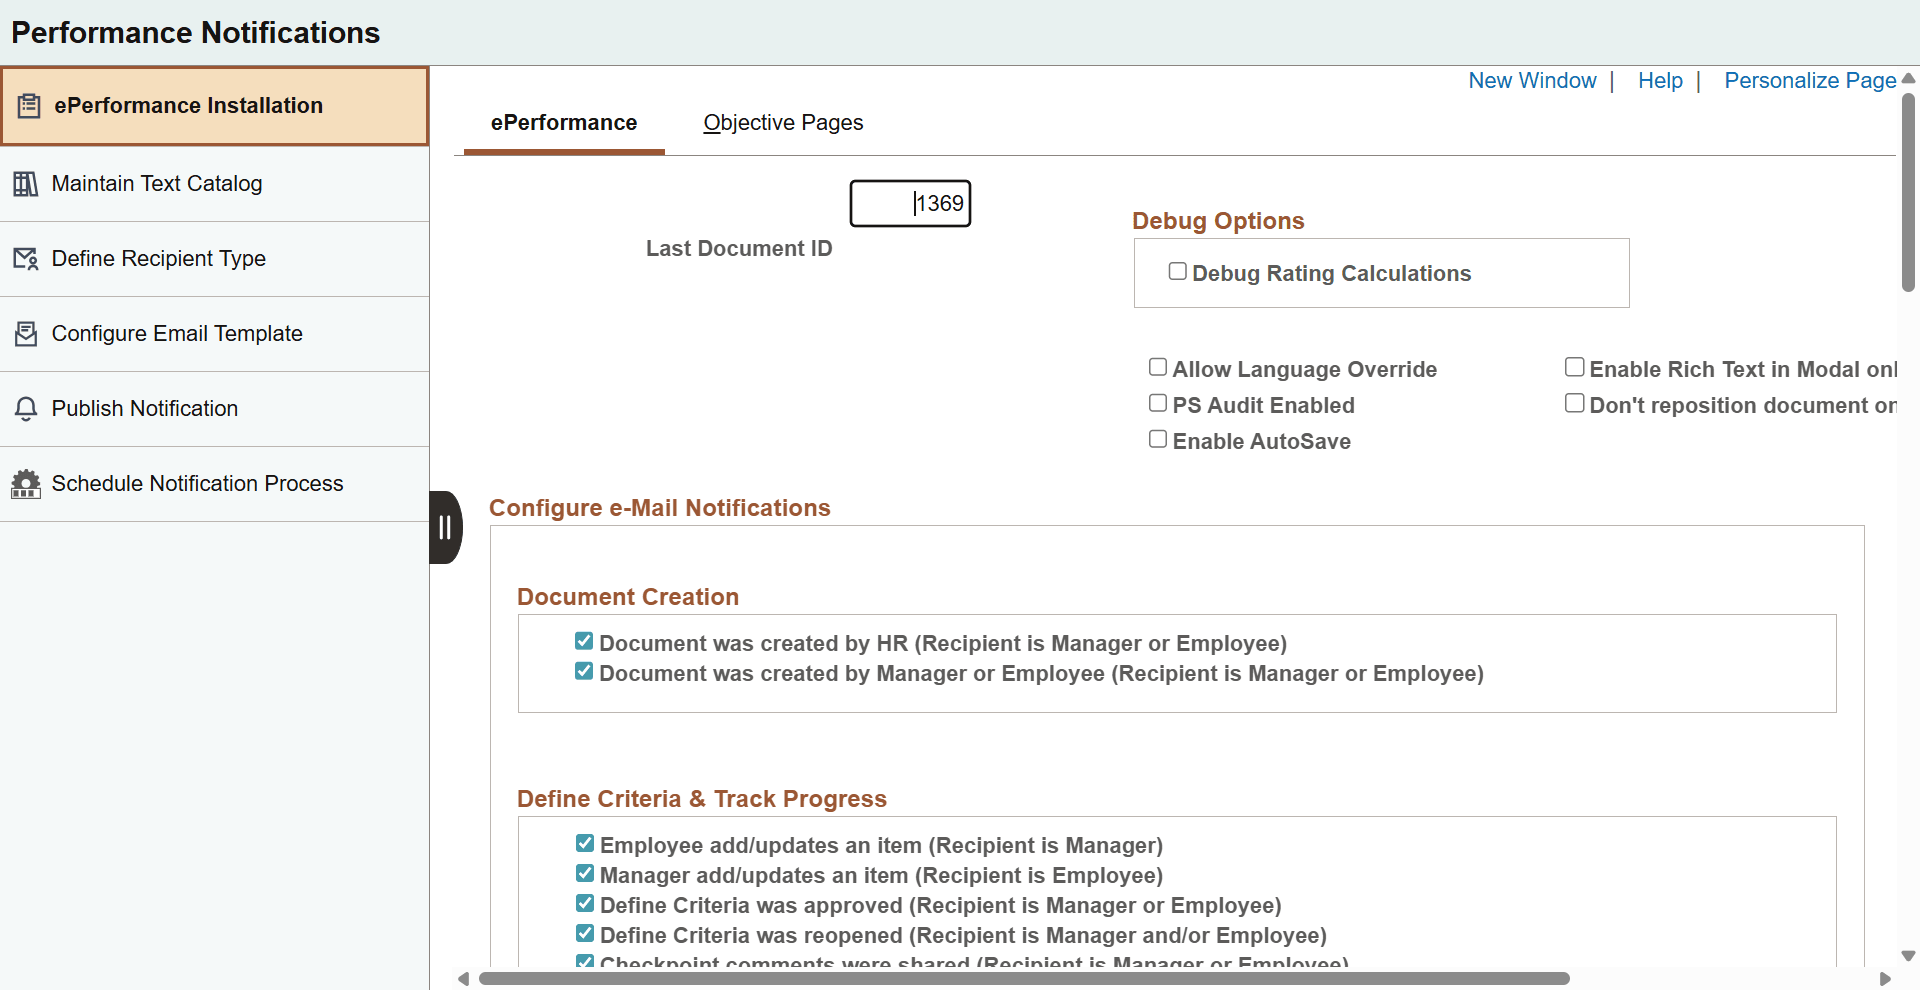Check the Enable AutoSave option
This screenshot has height=990, width=1920.
pos(1158,438)
